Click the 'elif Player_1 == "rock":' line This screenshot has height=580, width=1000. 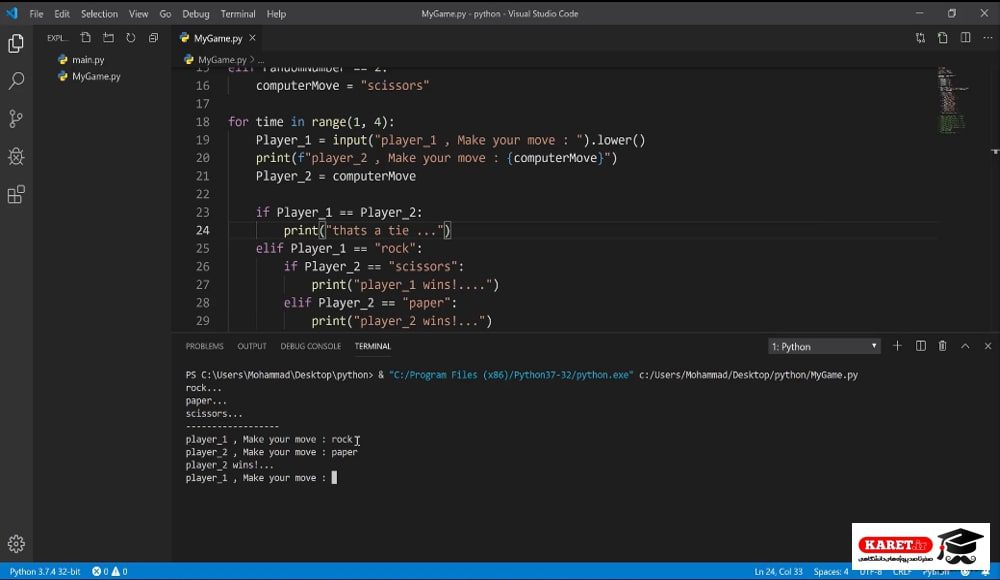point(339,248)
